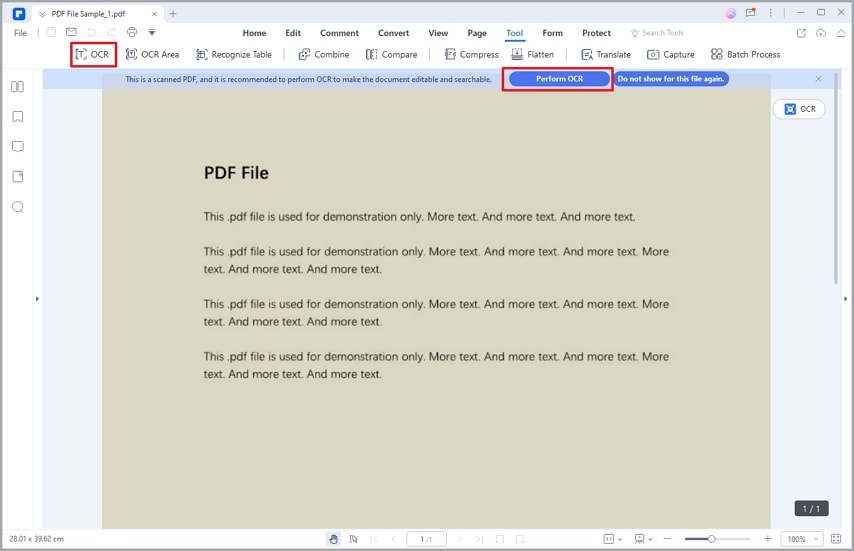Select the OCR Area tool

(x=152, y=54)
